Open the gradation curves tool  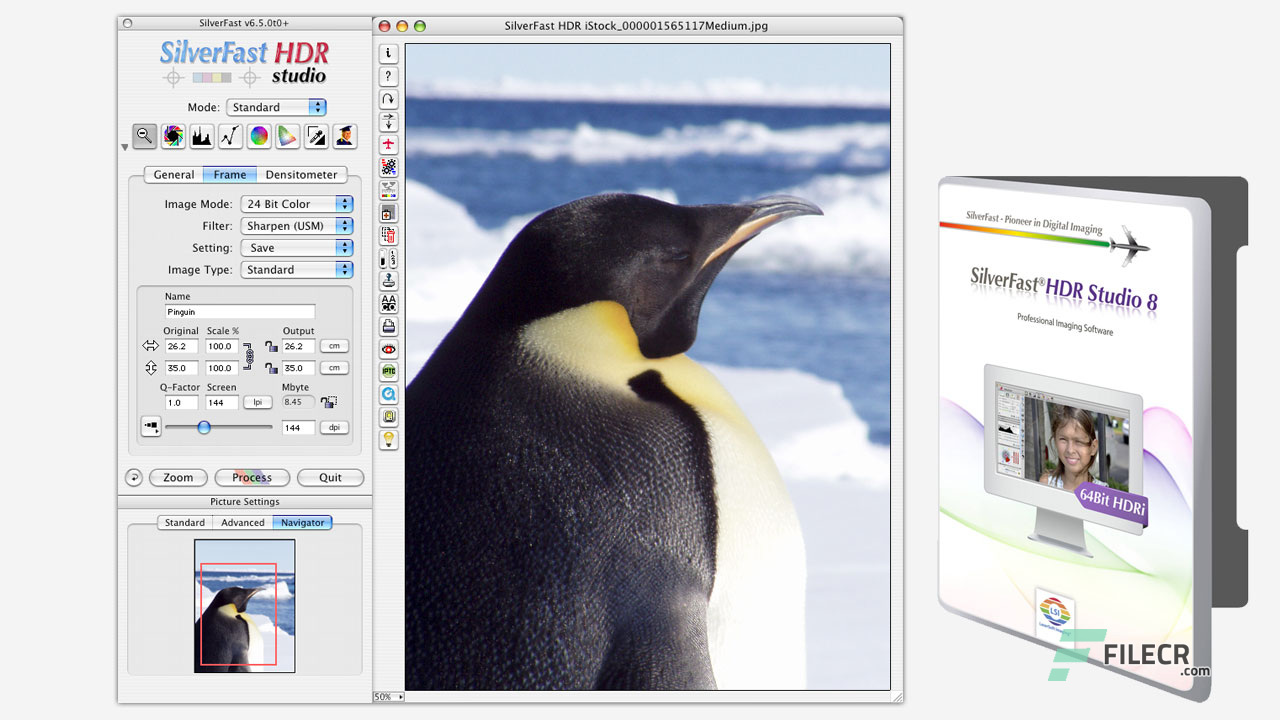(230, 136)
